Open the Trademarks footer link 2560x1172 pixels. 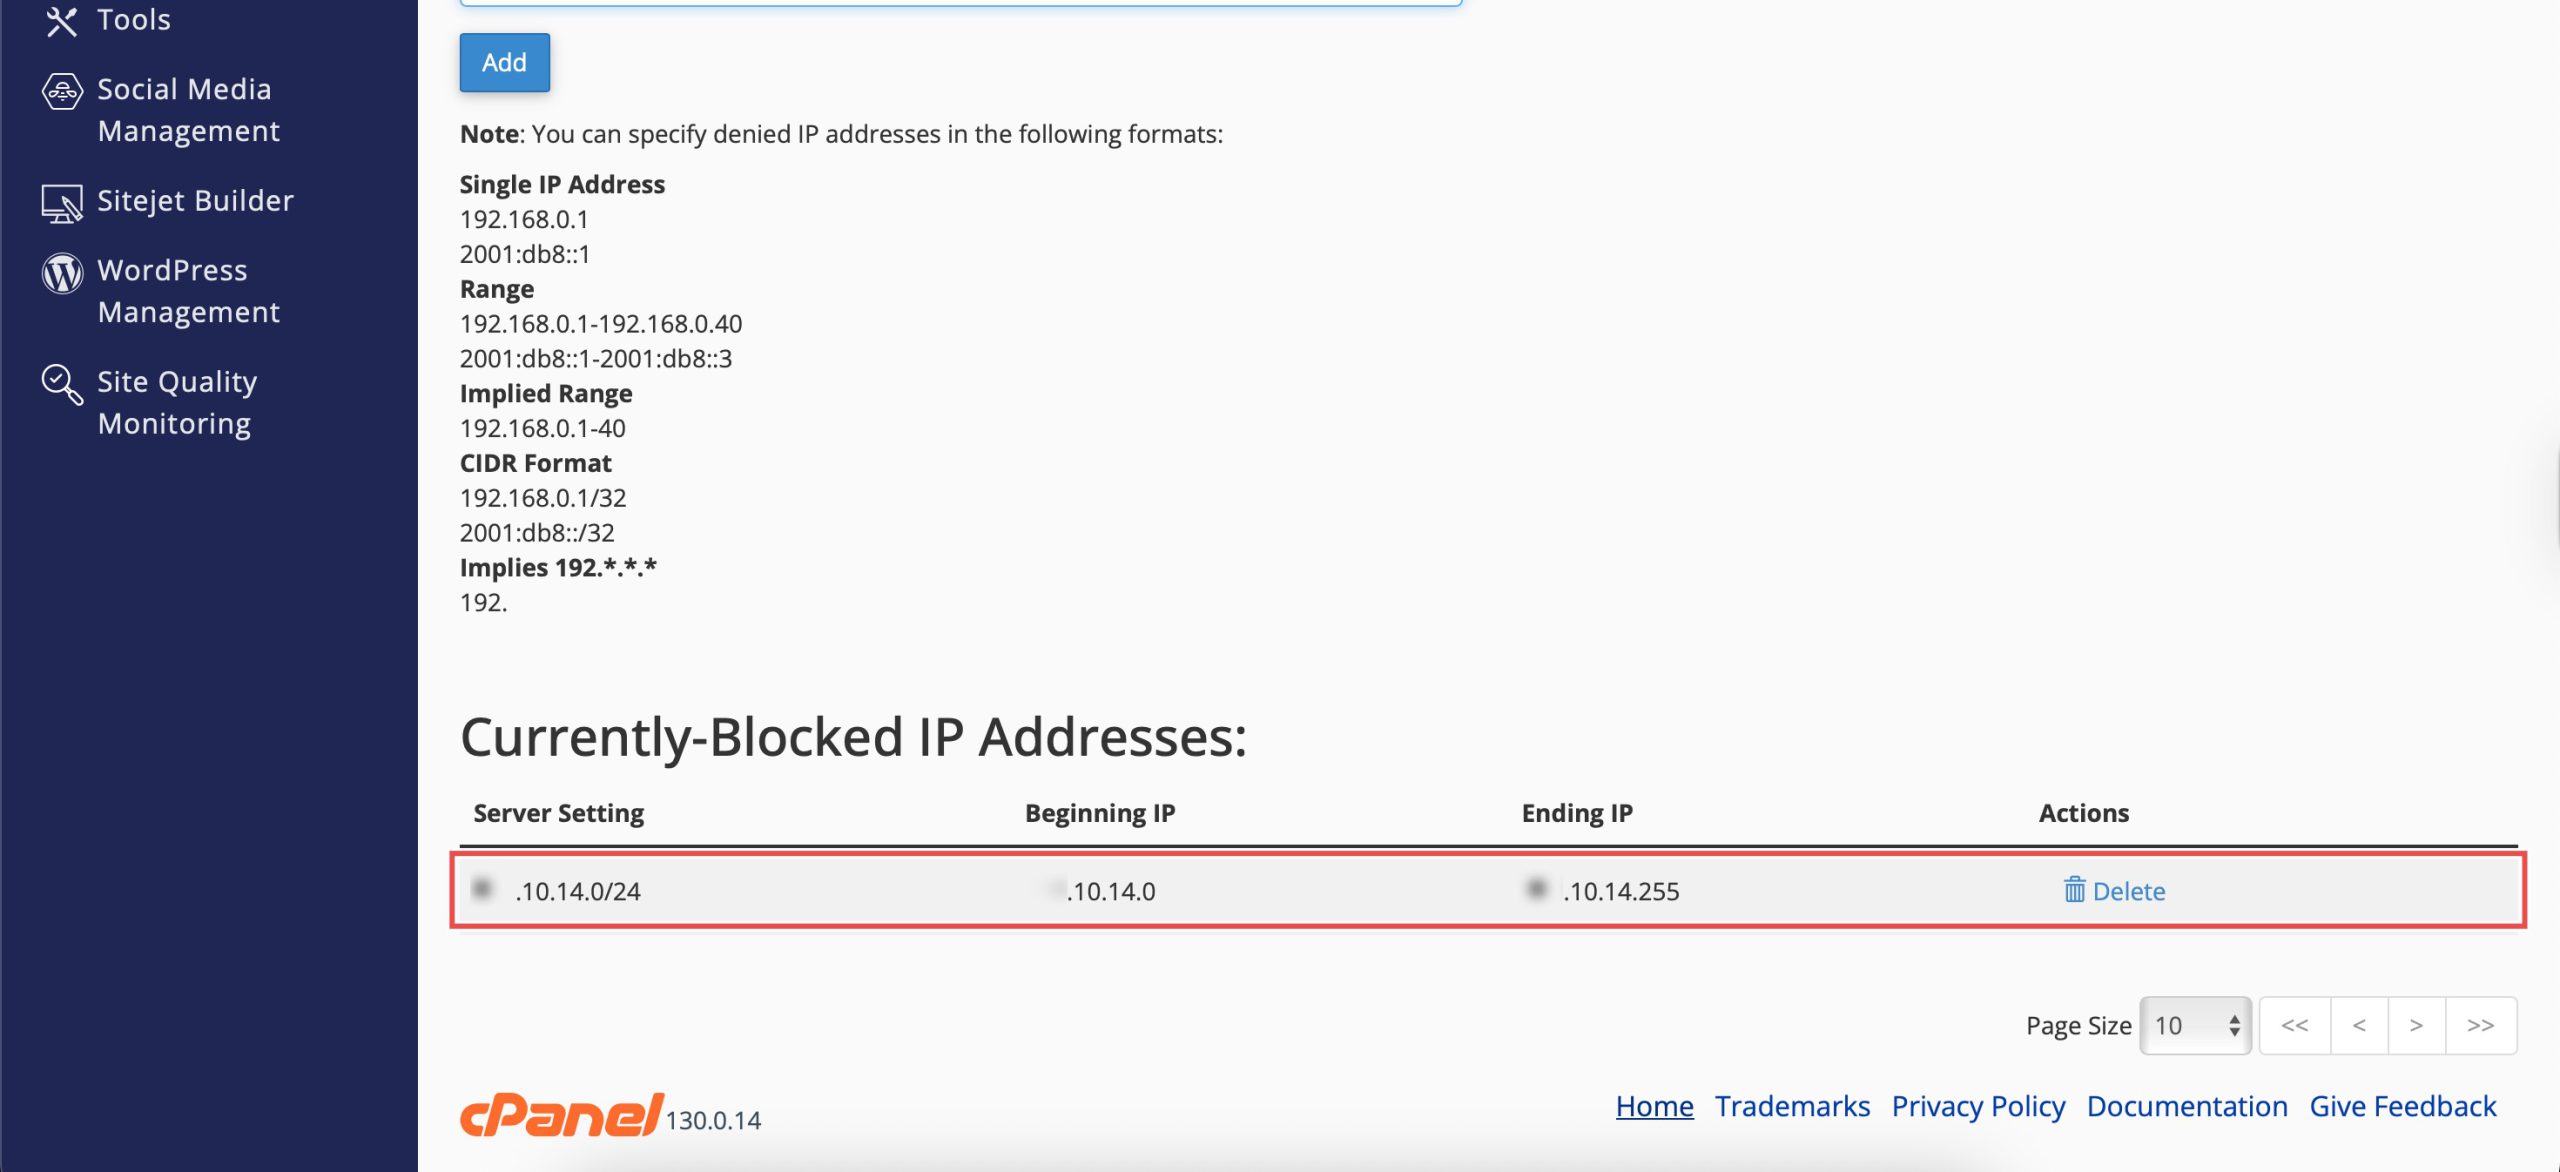pos(1792,1106)
